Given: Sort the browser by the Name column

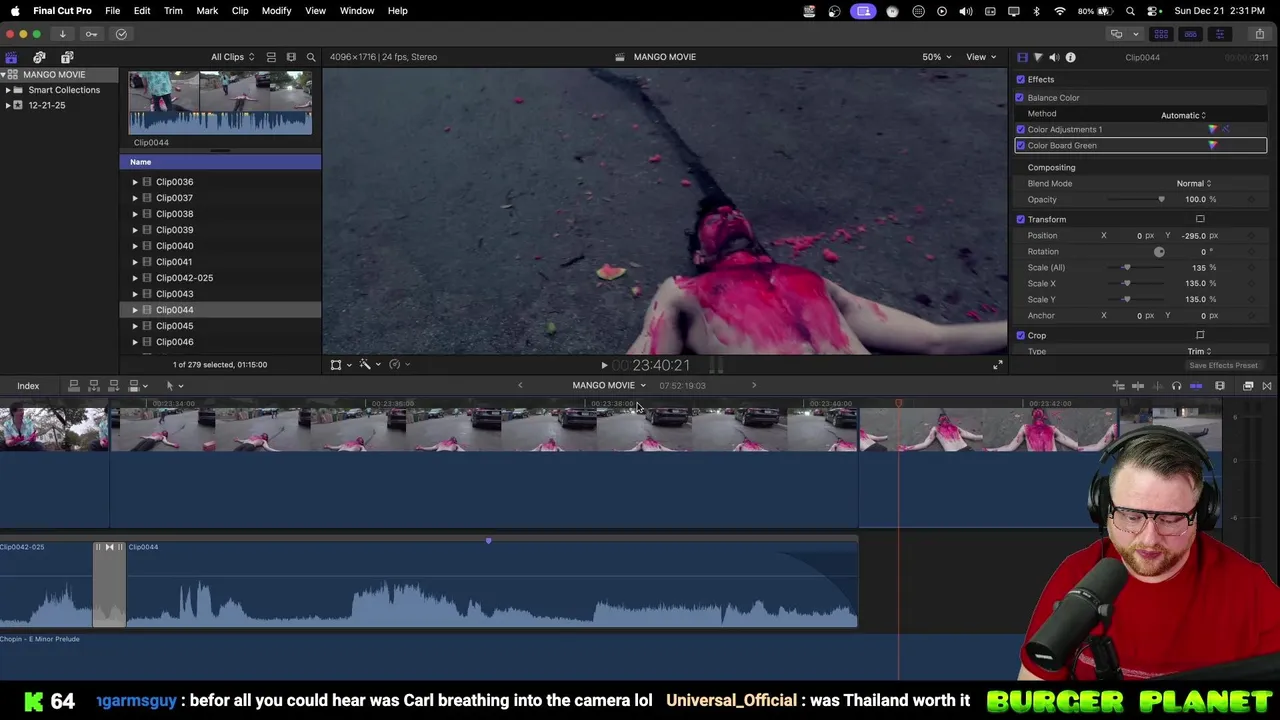Looking at the screenshot, I should point(220,162).
